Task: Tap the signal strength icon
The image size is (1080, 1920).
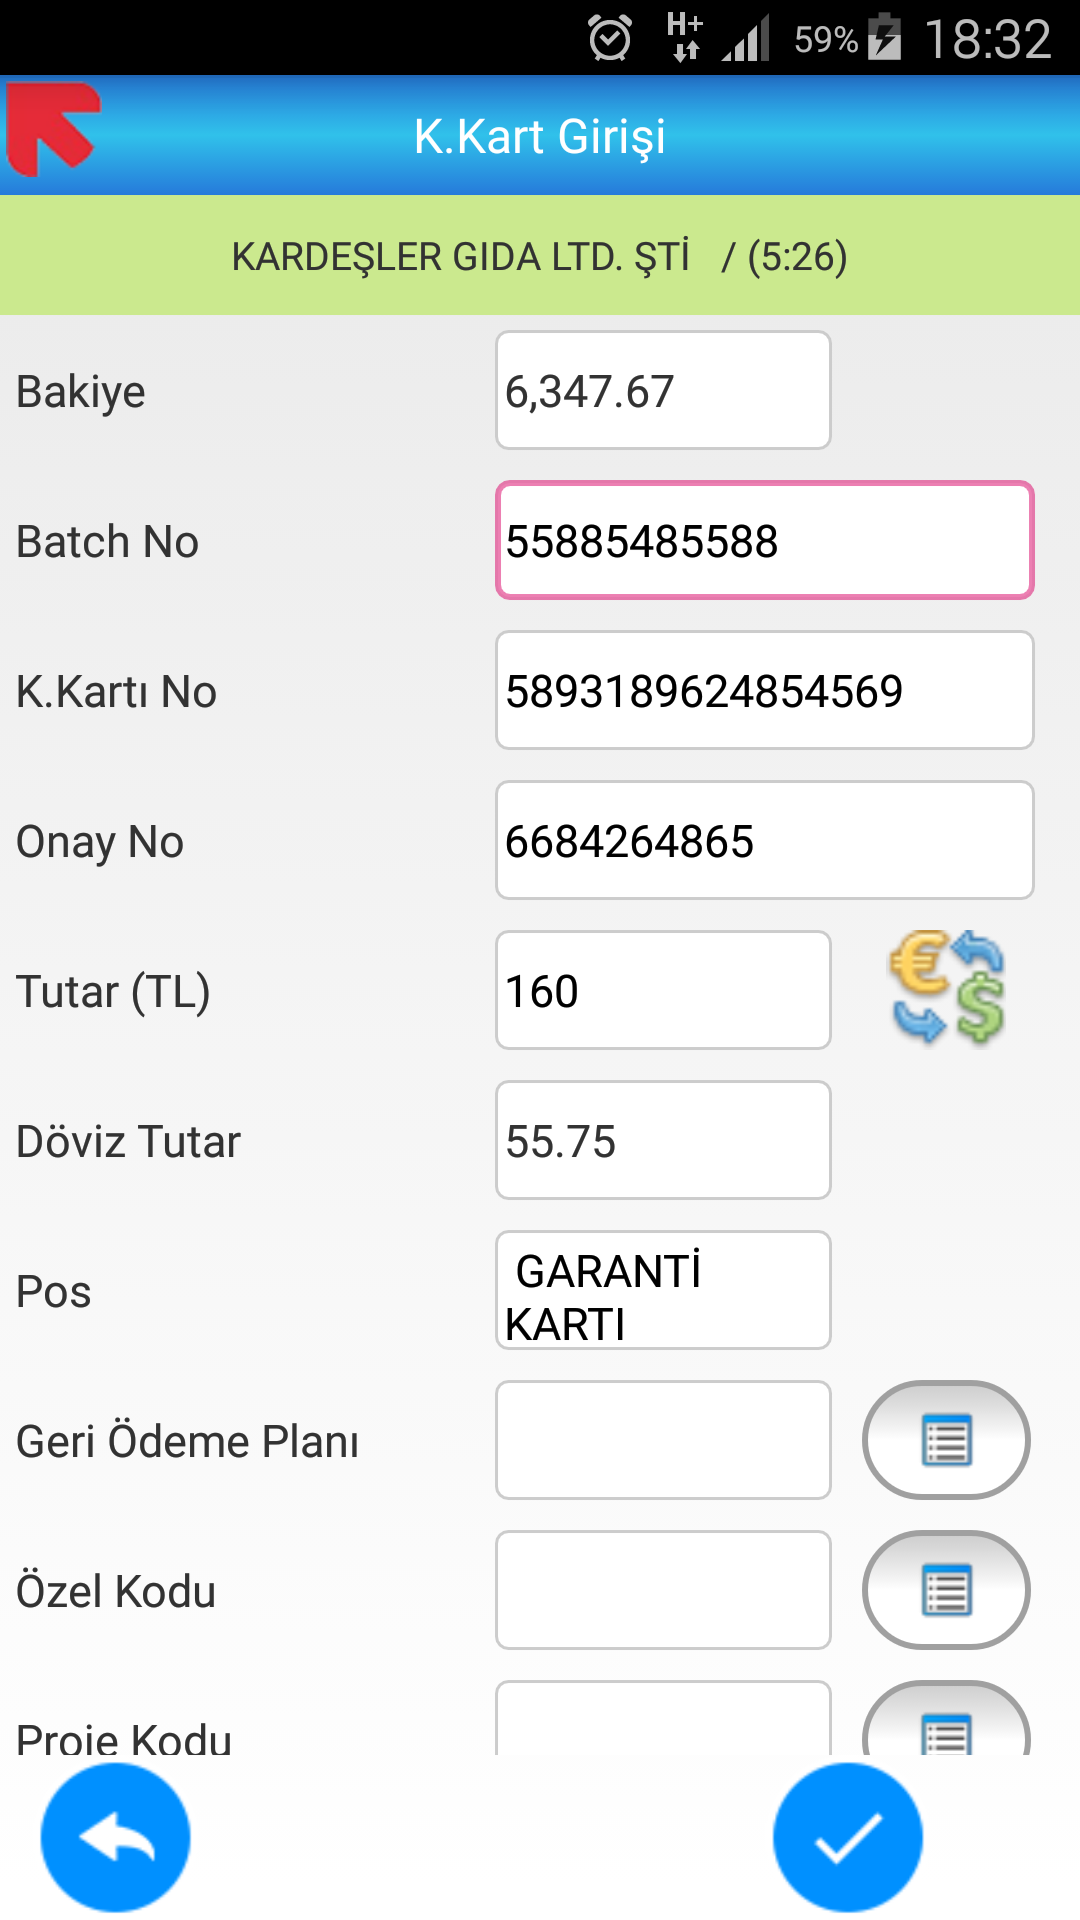Action: [746, 39]
